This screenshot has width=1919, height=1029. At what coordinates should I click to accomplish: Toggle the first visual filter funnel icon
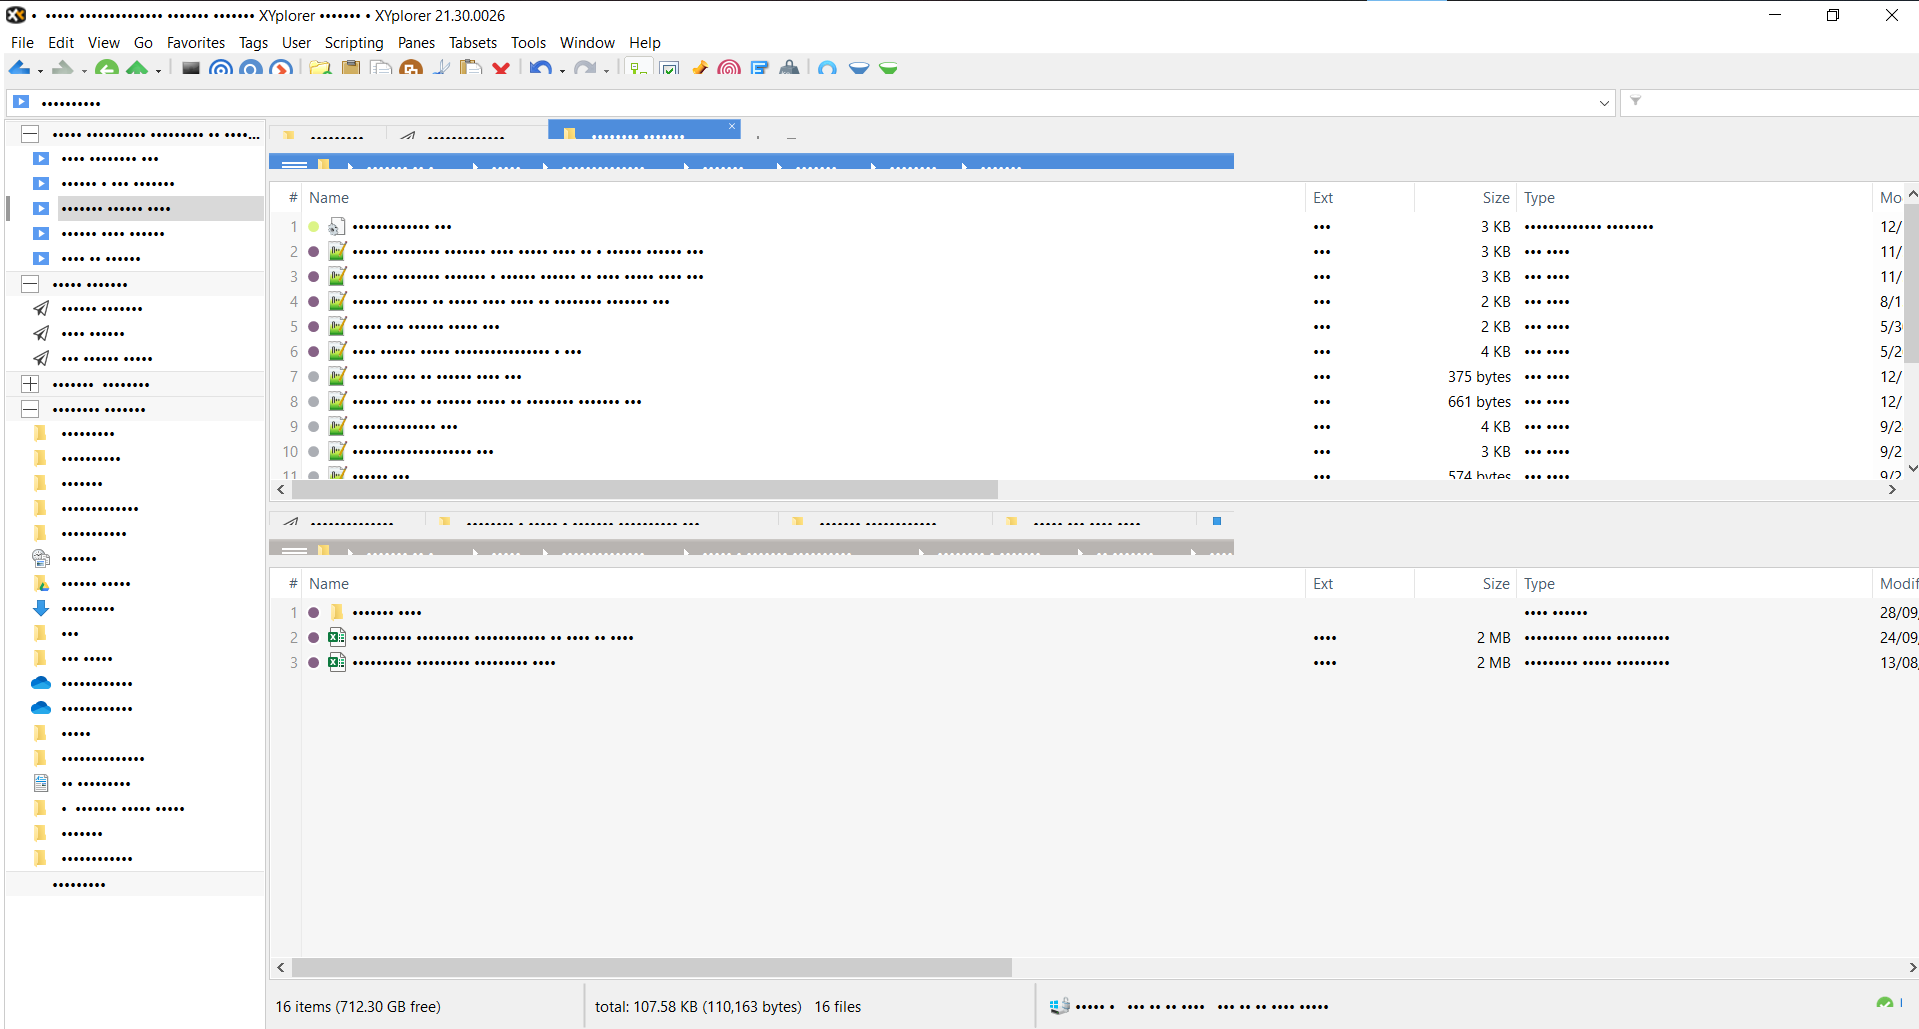point(859,68)
